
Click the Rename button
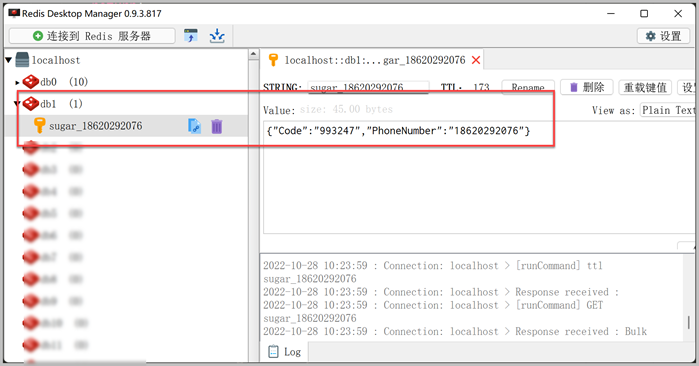point(528,87)
